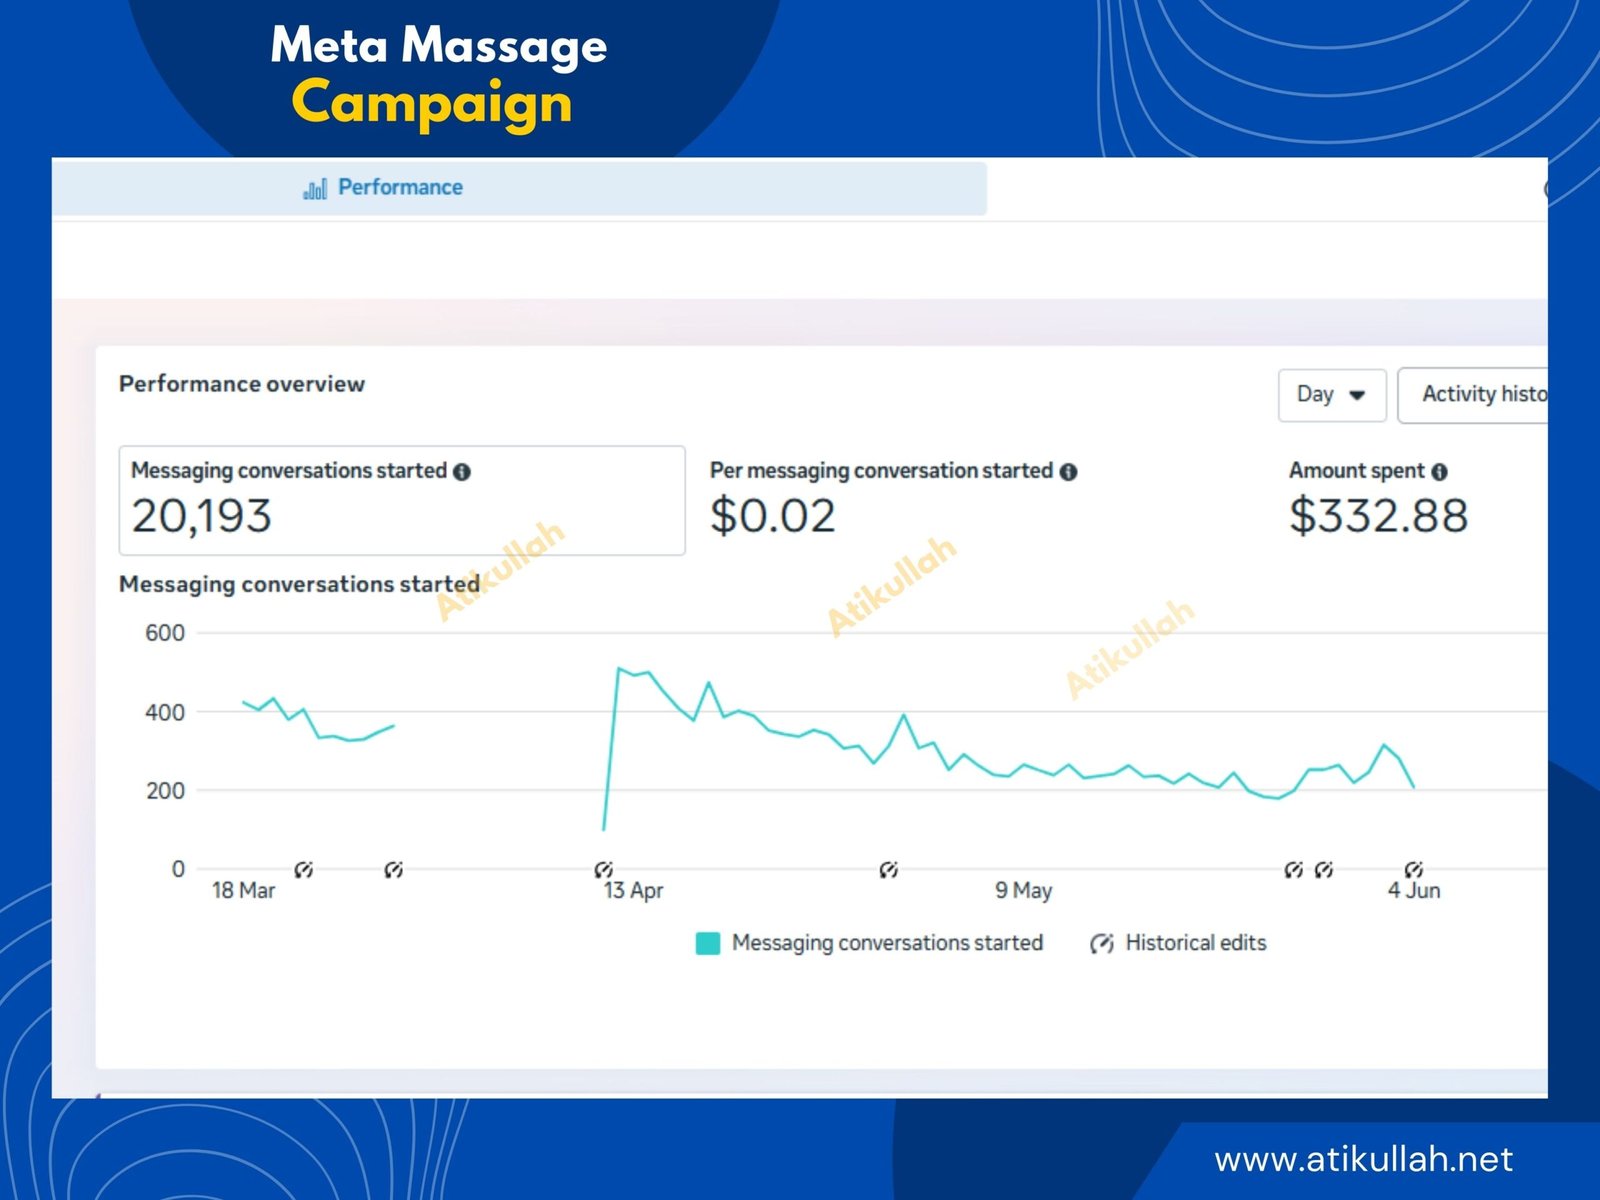The height and width of the screenshot is (1200, 1600).
Task: Click edit marker between 13 Apr and 9 May
Action: (x=888, y=869)
